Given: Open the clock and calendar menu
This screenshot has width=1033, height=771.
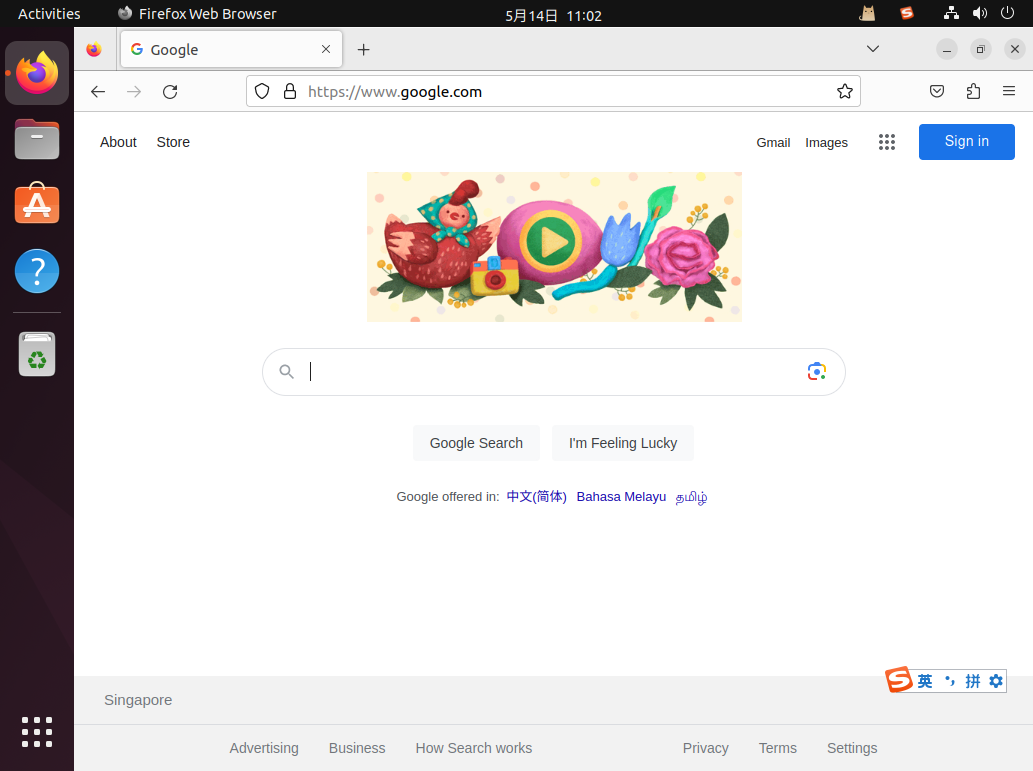Looking at the screenshot, I should pyautogui.click(x=553, y=15).
